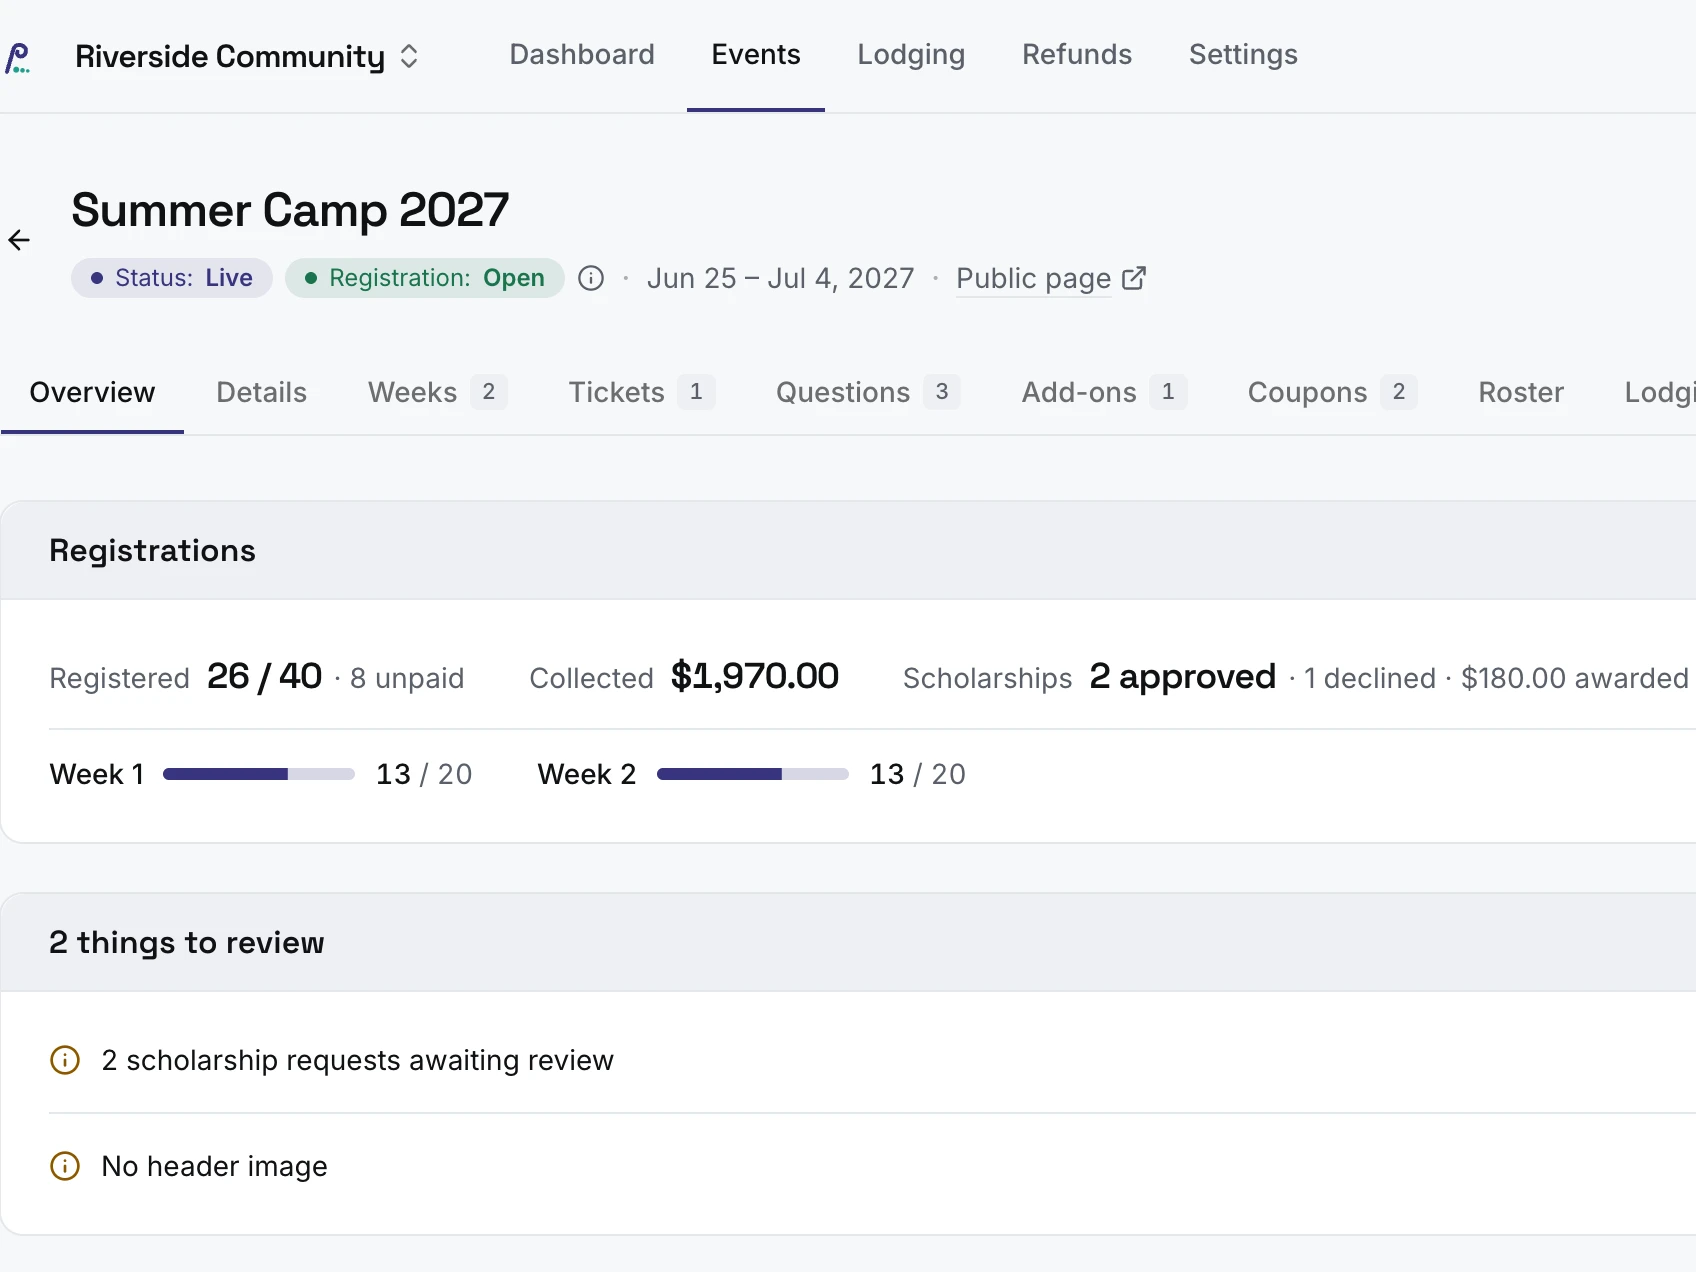Select the Events nav item
Viewport: 1696px width, 1272px height.
tap(756, 54)
